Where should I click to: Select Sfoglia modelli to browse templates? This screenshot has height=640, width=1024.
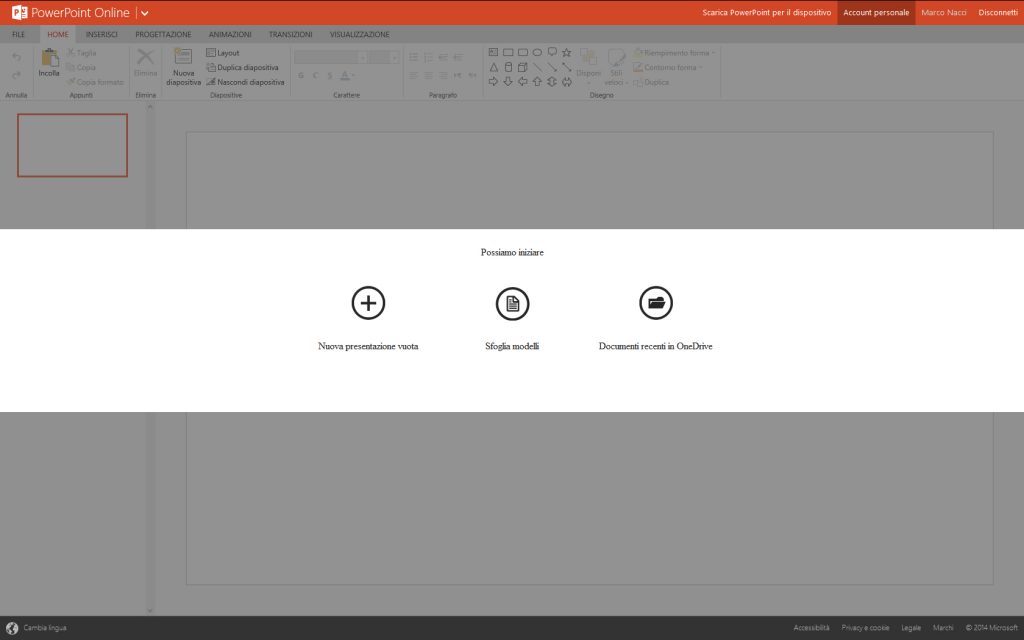pos(512,302)
